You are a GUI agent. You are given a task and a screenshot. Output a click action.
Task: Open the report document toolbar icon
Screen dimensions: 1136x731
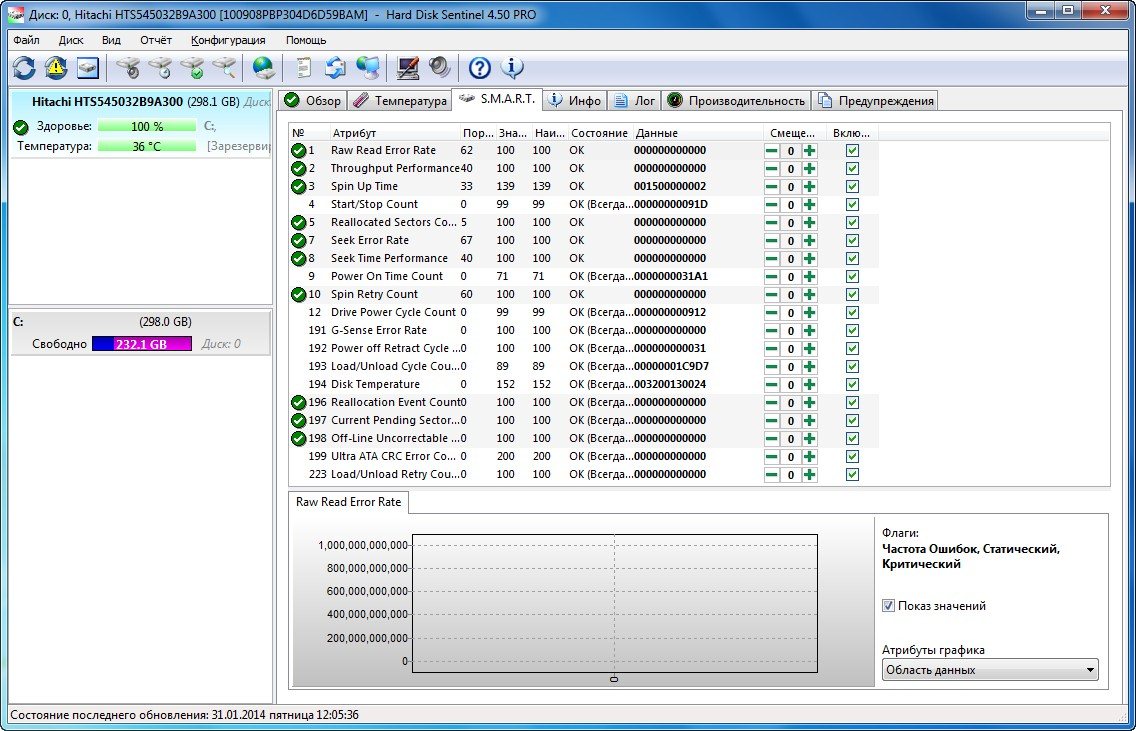point(303,68)
